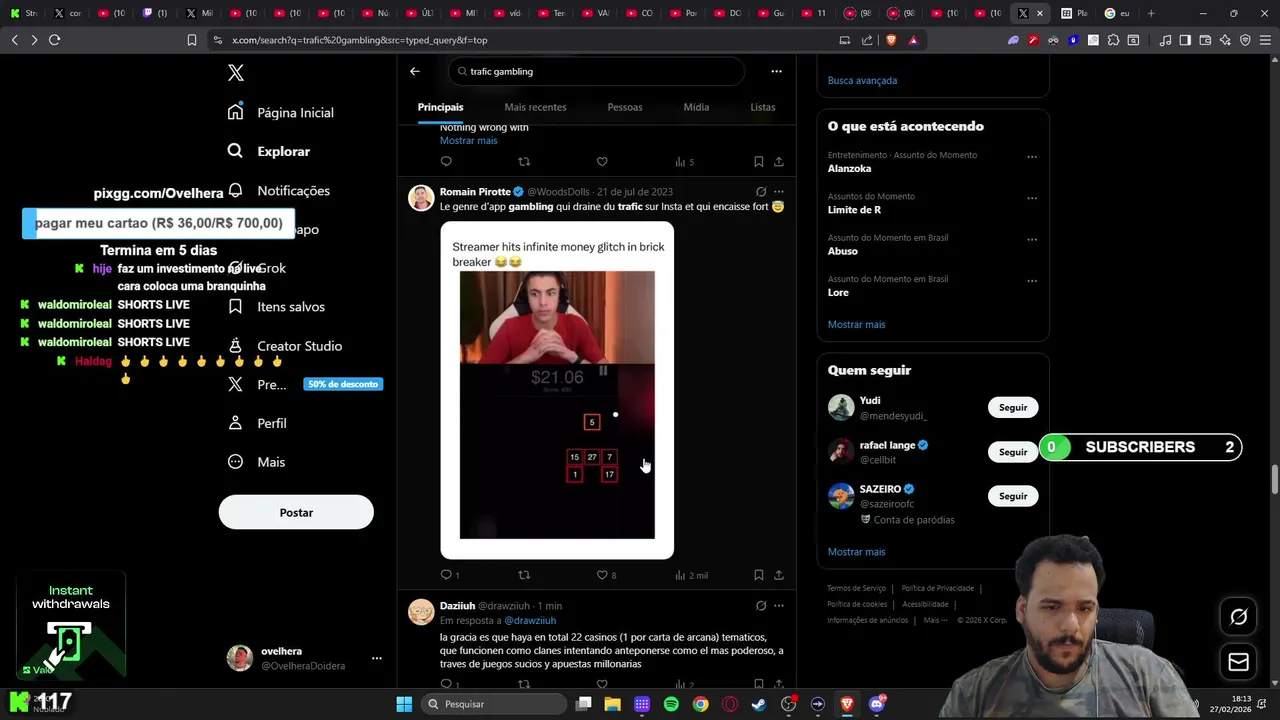Open Grok icon on Romain Pirotte's post
This screenshot has width=1280, height=720.
(761, 191)
